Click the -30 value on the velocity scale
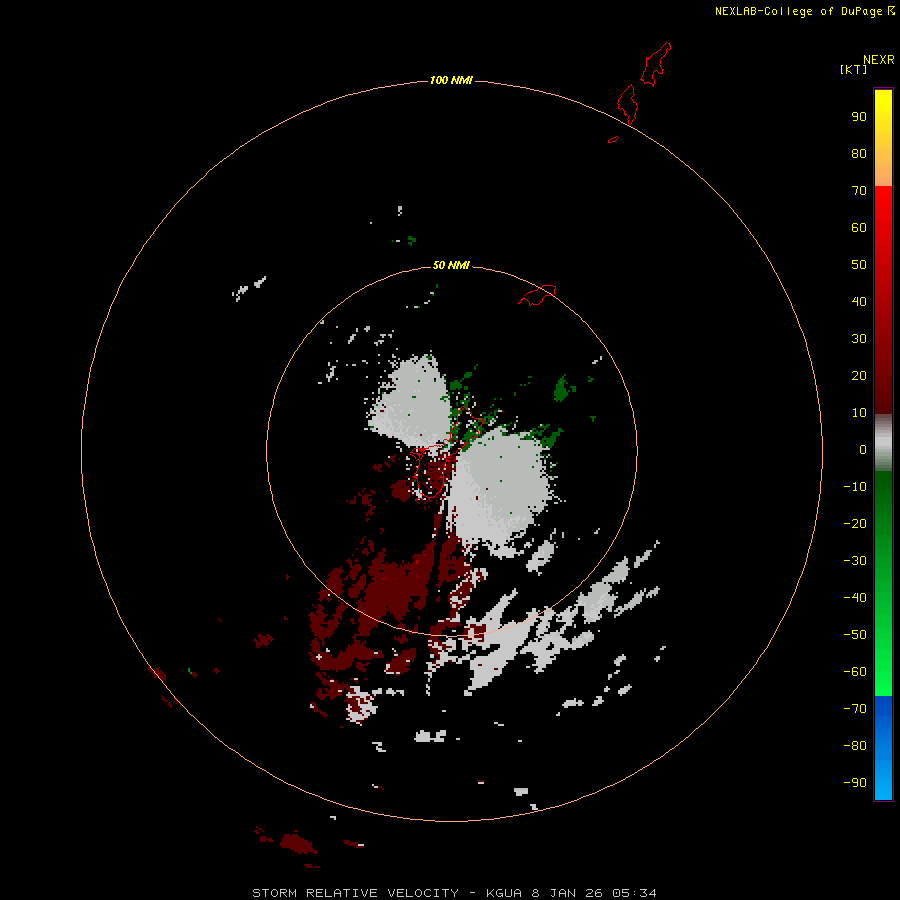This screenshot has height=900, width=900. pyautogui.click(x=855, y=561)
